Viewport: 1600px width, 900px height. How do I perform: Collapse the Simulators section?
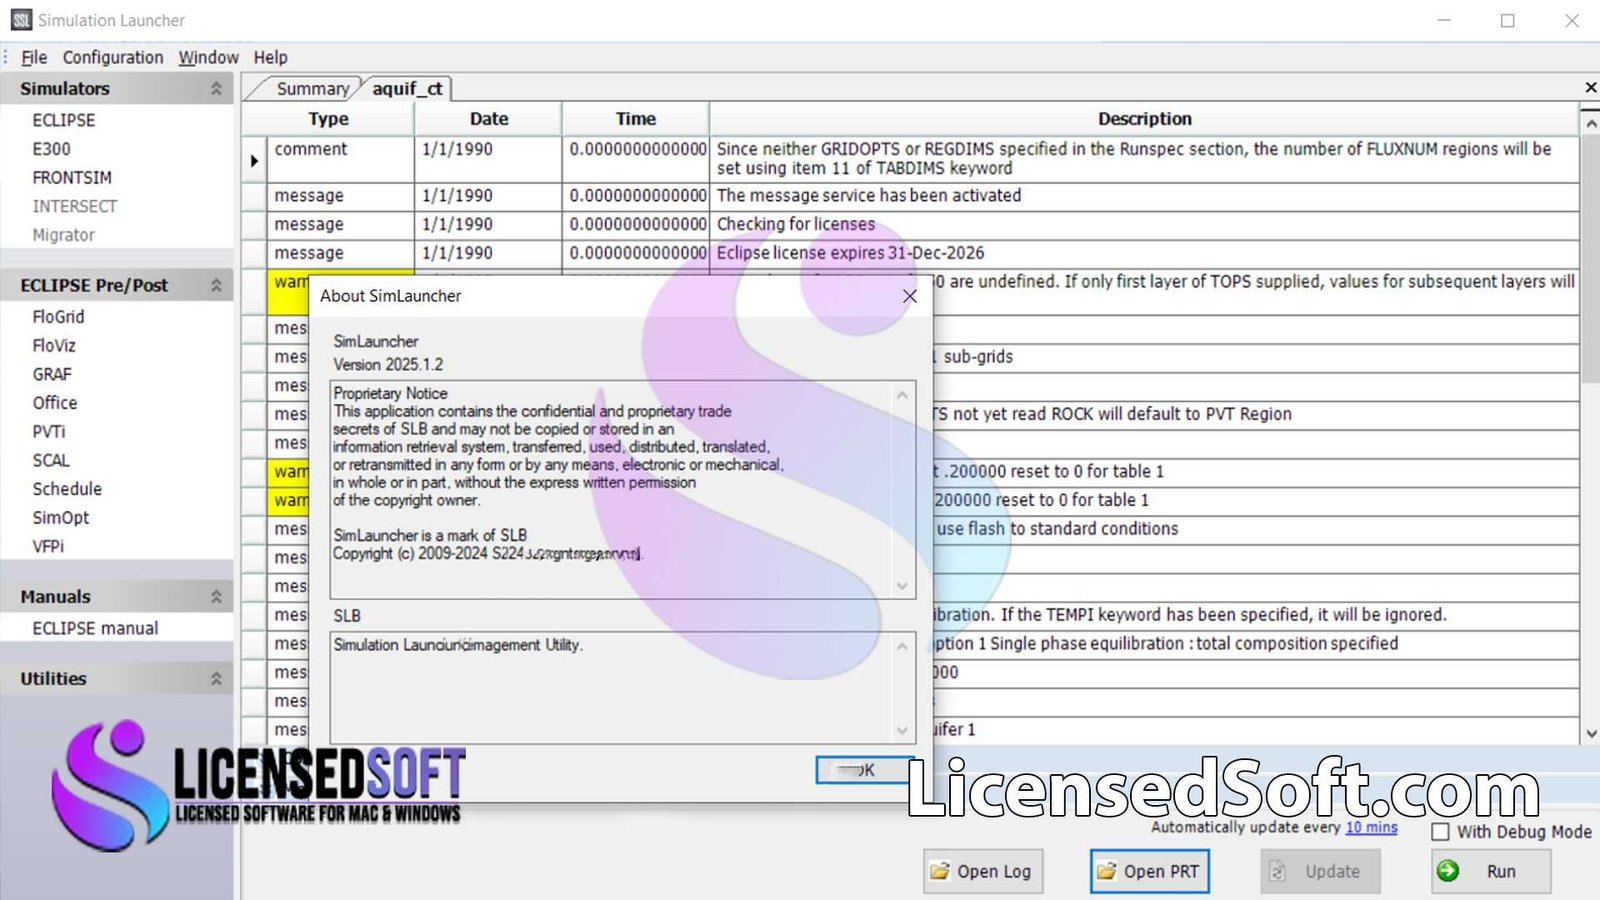[214, 88]
